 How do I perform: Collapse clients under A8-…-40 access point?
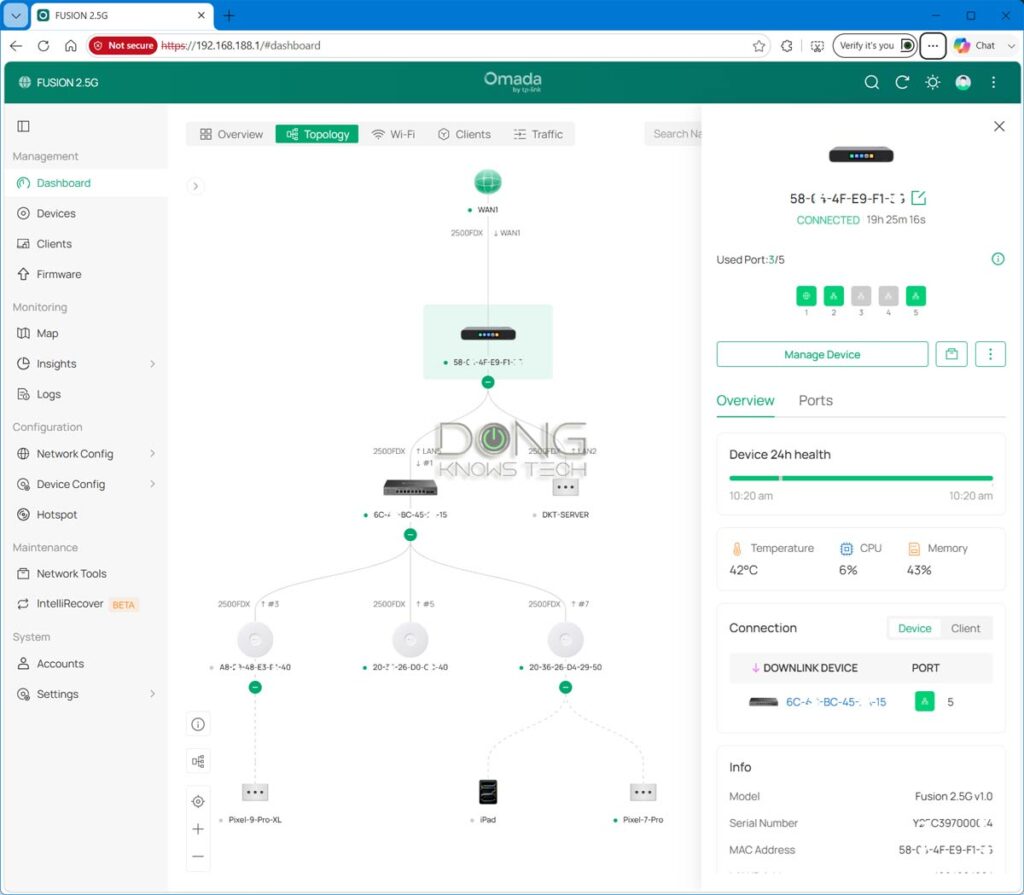255,687
